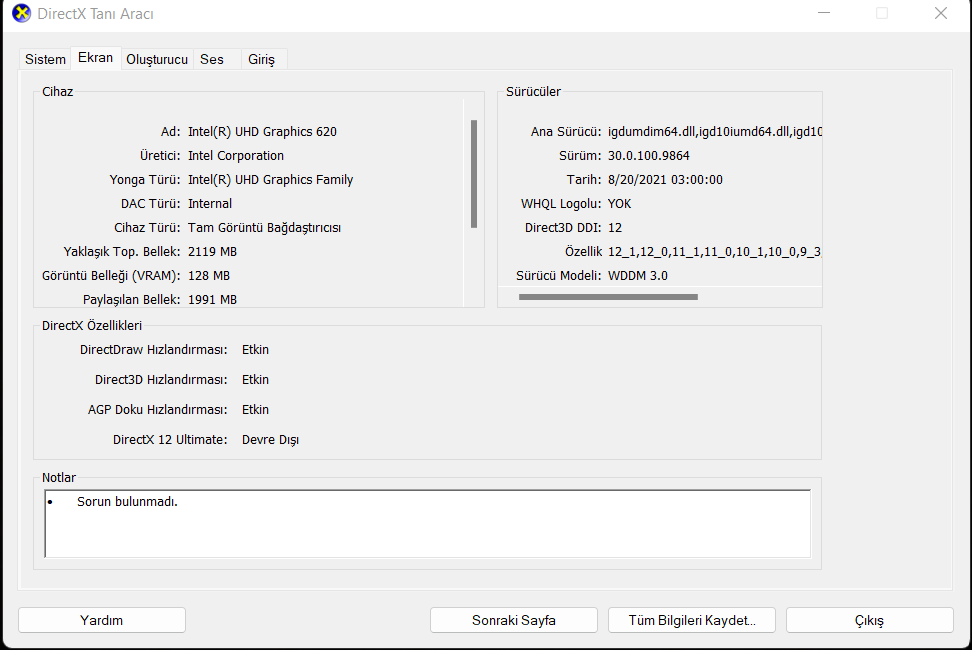This screenshot has width=972, height=650.
Task: Click the 'Yaklaşık Top. Bellek:' label
Action: 122,252
